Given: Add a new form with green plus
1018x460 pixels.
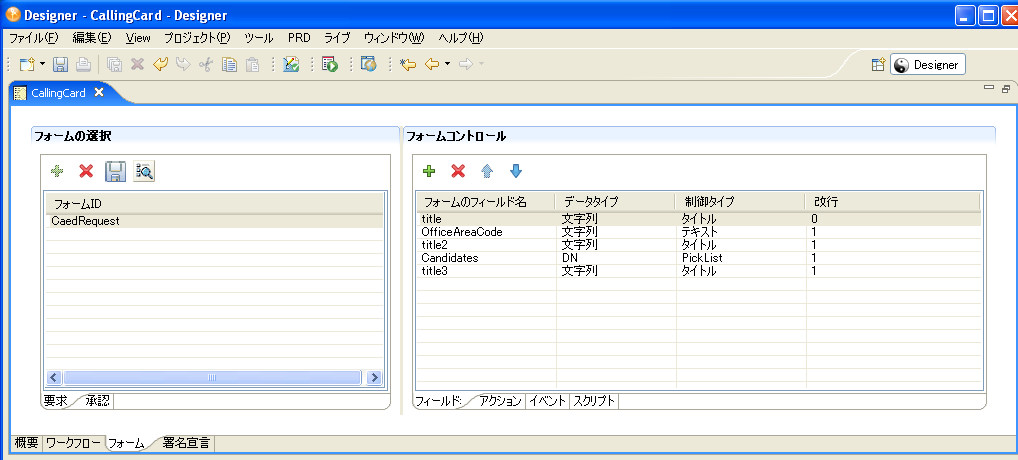Looking at the screenshot, I should (x=57, y=171).
